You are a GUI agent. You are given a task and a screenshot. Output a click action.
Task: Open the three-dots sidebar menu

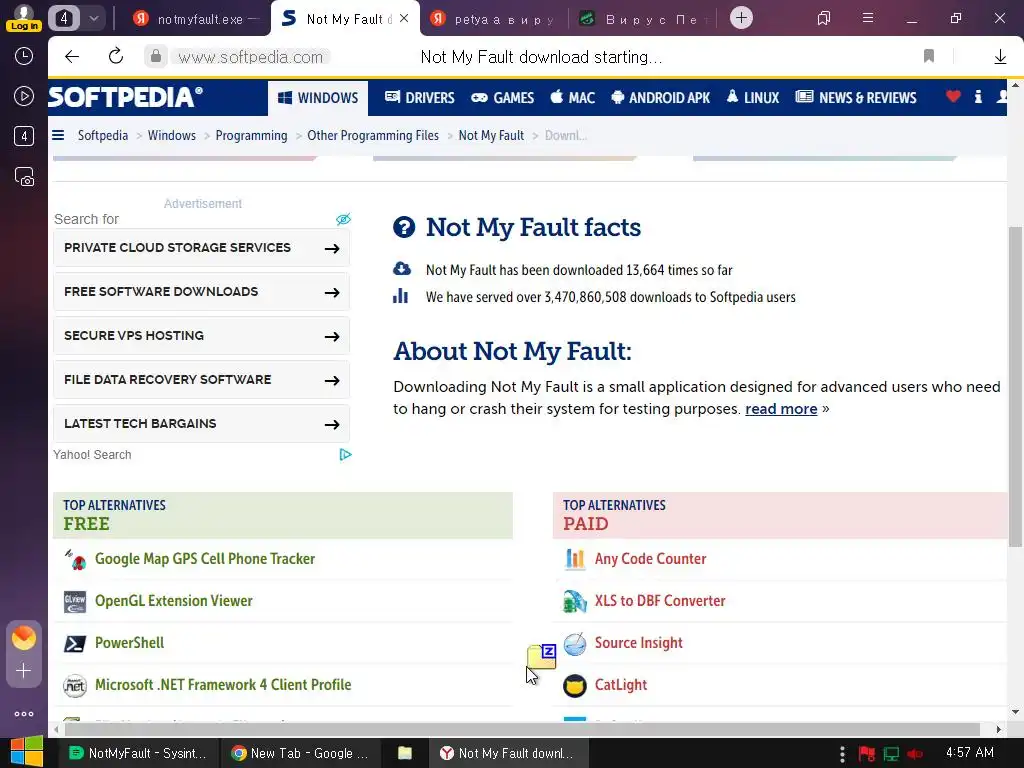point(24,714)
